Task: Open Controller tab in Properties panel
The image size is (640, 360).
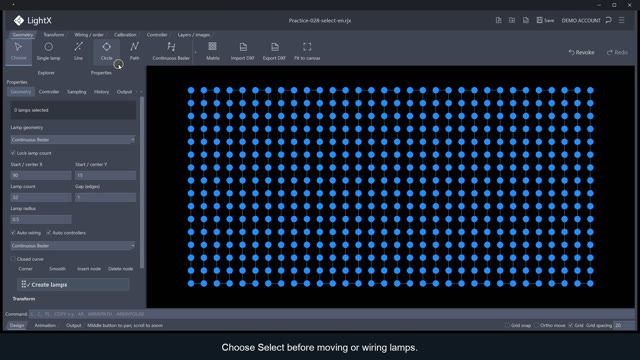Action: 49,92
